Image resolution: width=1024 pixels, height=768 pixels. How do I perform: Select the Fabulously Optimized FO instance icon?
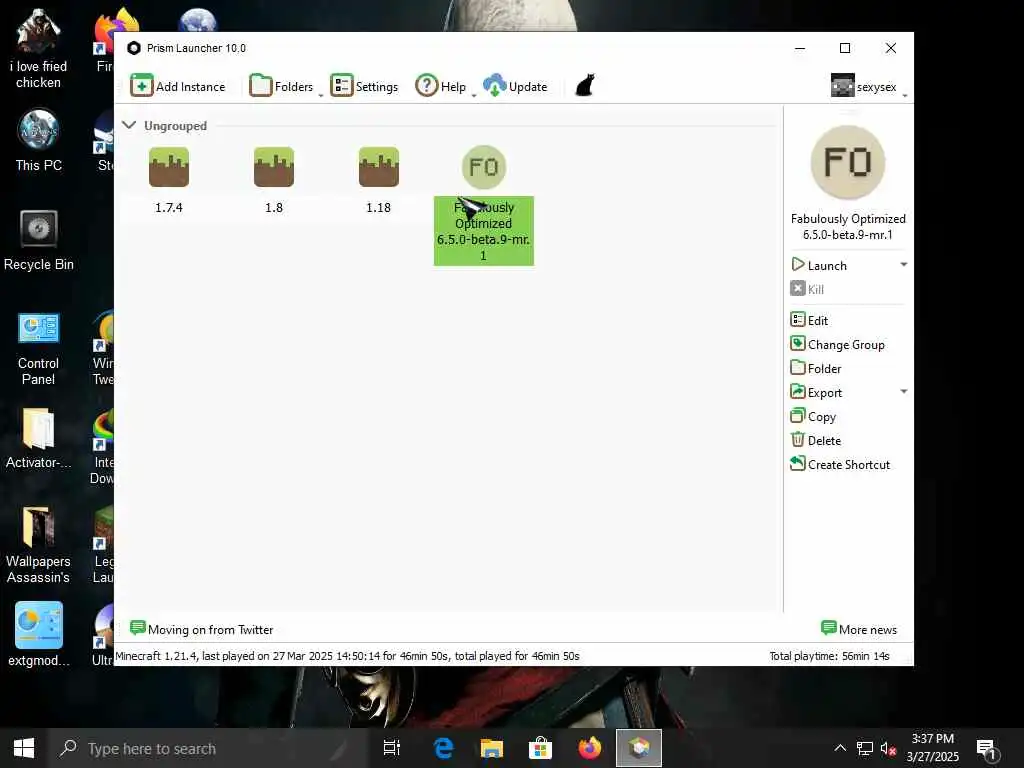pyautogui.click(x=484, y=167)
